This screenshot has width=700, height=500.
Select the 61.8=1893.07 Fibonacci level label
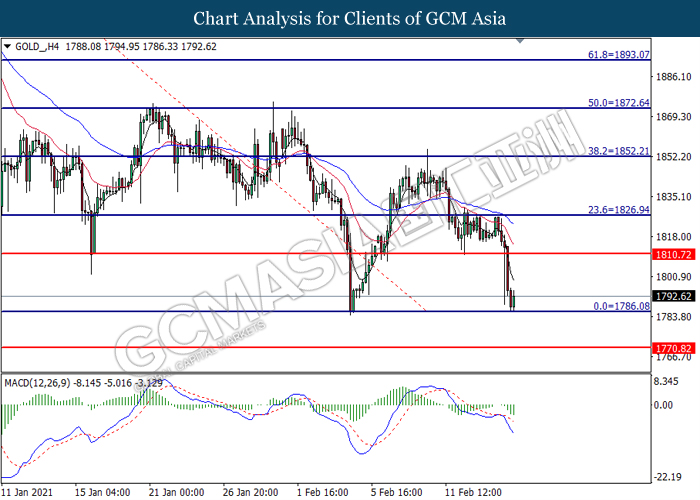pos(619,54)
